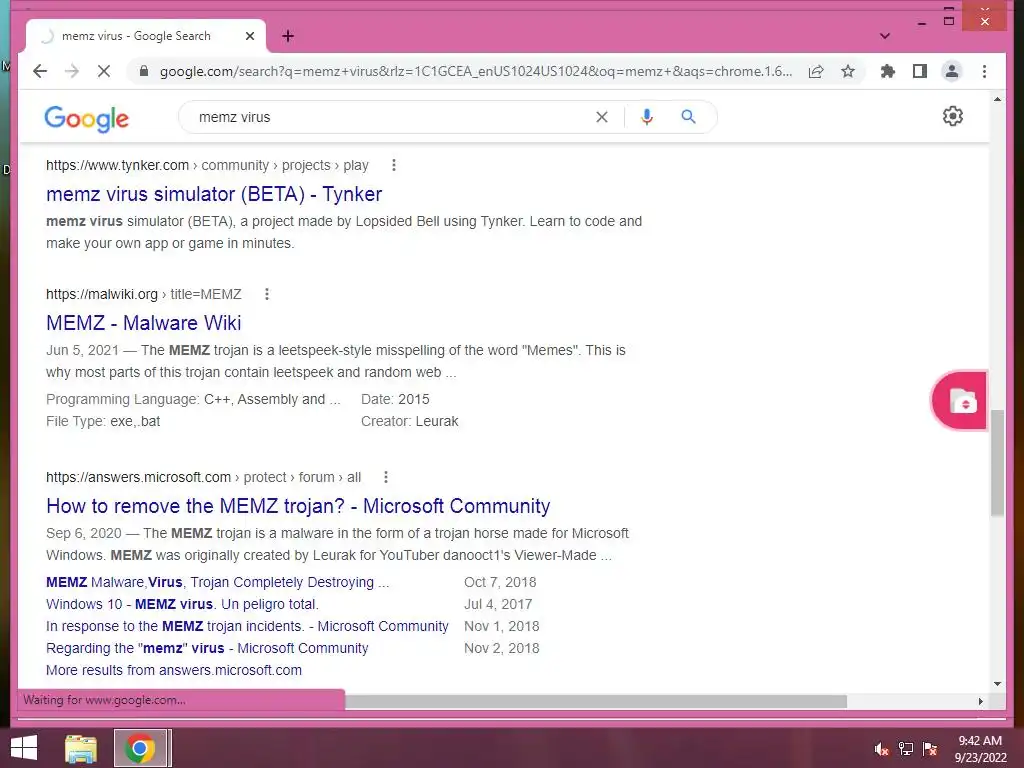Click the Jul 4, 2017 date text
Screen dimensions: 1024x768
pos(498,604)
